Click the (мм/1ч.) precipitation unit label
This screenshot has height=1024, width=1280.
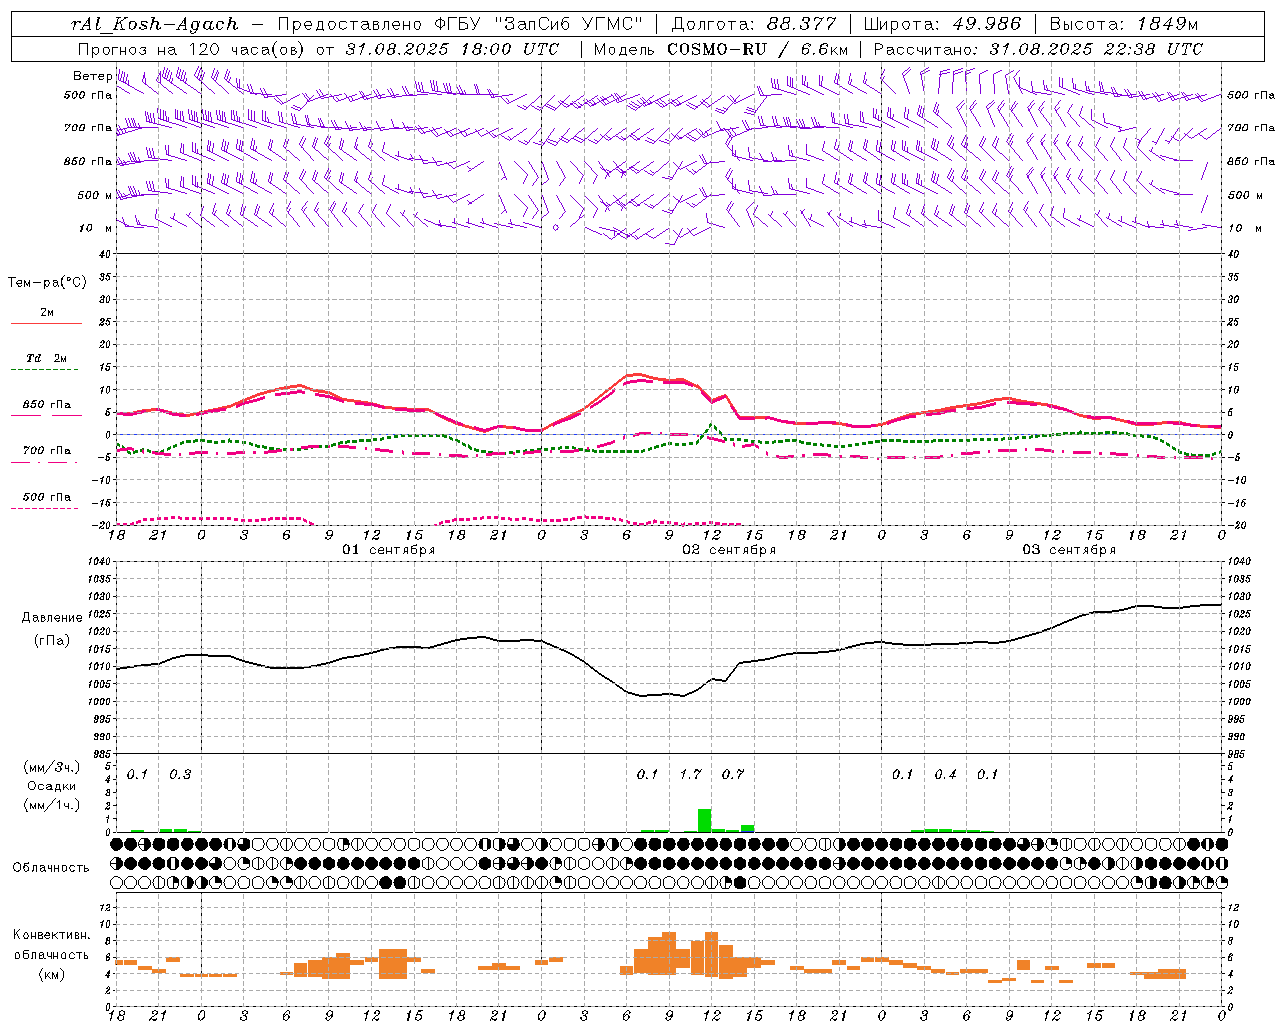pyautogui.click(x=52, y=804)
